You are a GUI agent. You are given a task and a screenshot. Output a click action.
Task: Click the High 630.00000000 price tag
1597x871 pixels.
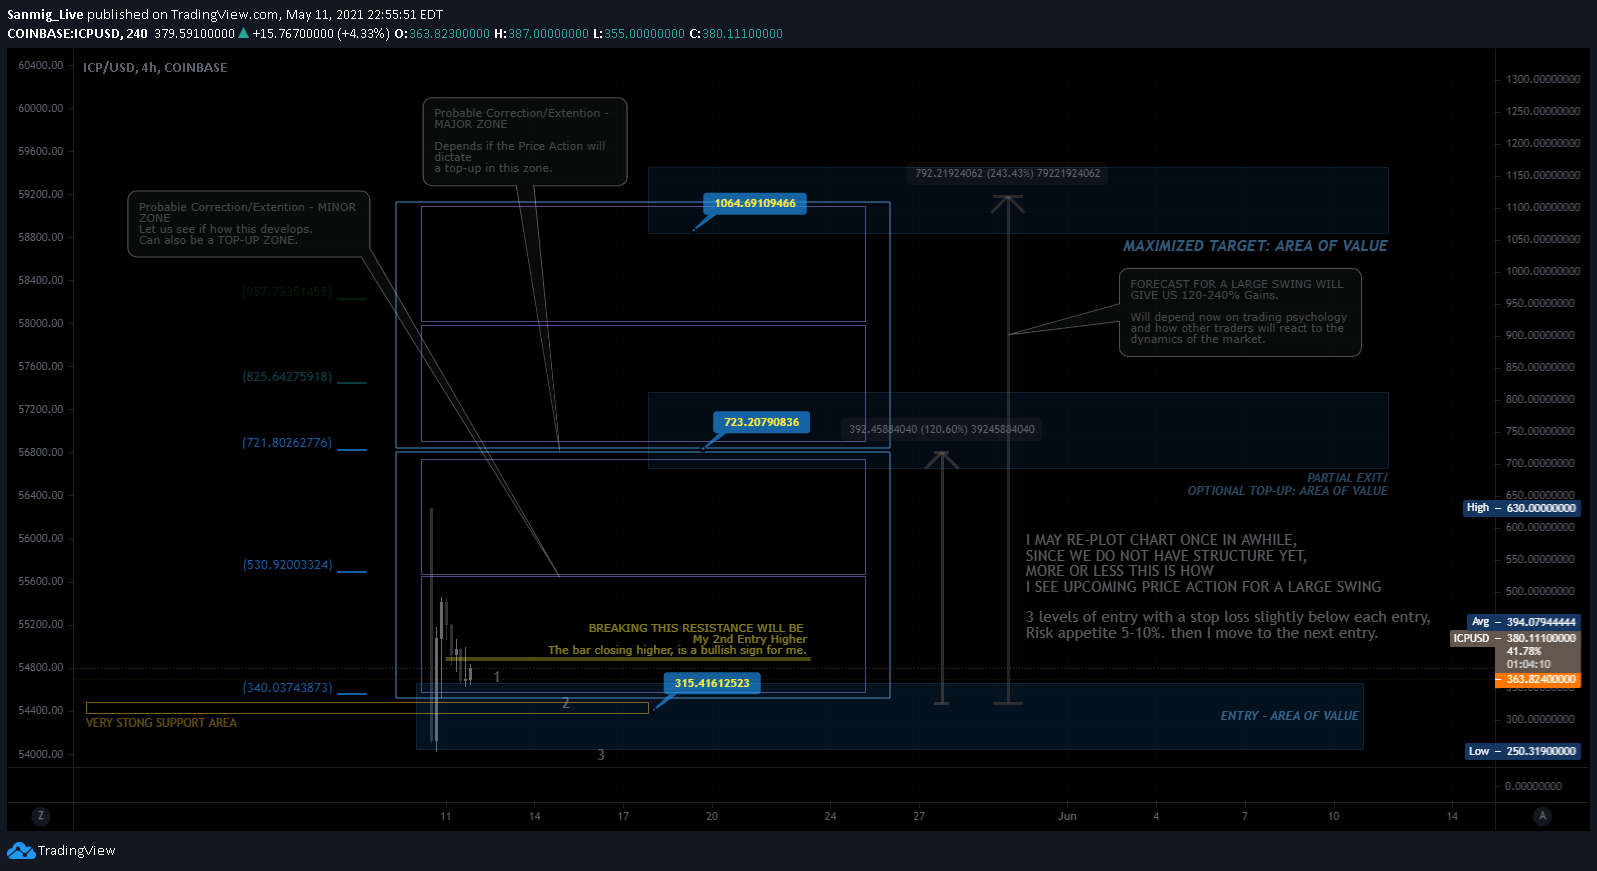click(1521, 508)
